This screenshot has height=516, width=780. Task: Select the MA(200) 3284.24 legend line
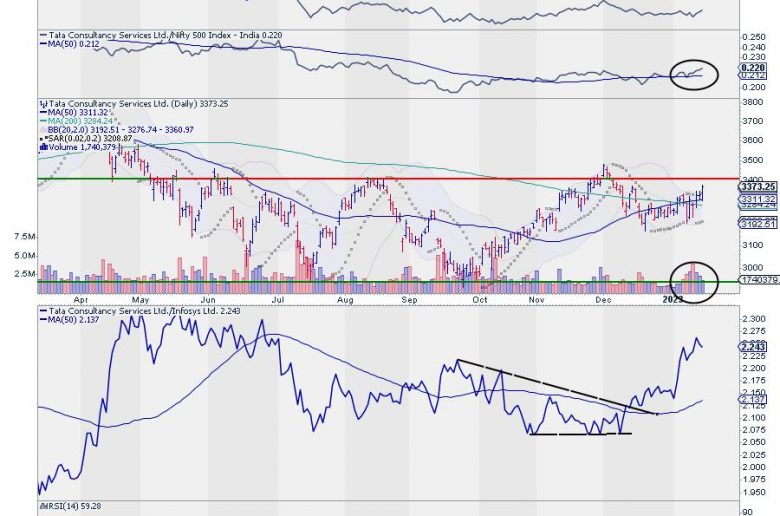pyautogui.click(x=79, y=121)
